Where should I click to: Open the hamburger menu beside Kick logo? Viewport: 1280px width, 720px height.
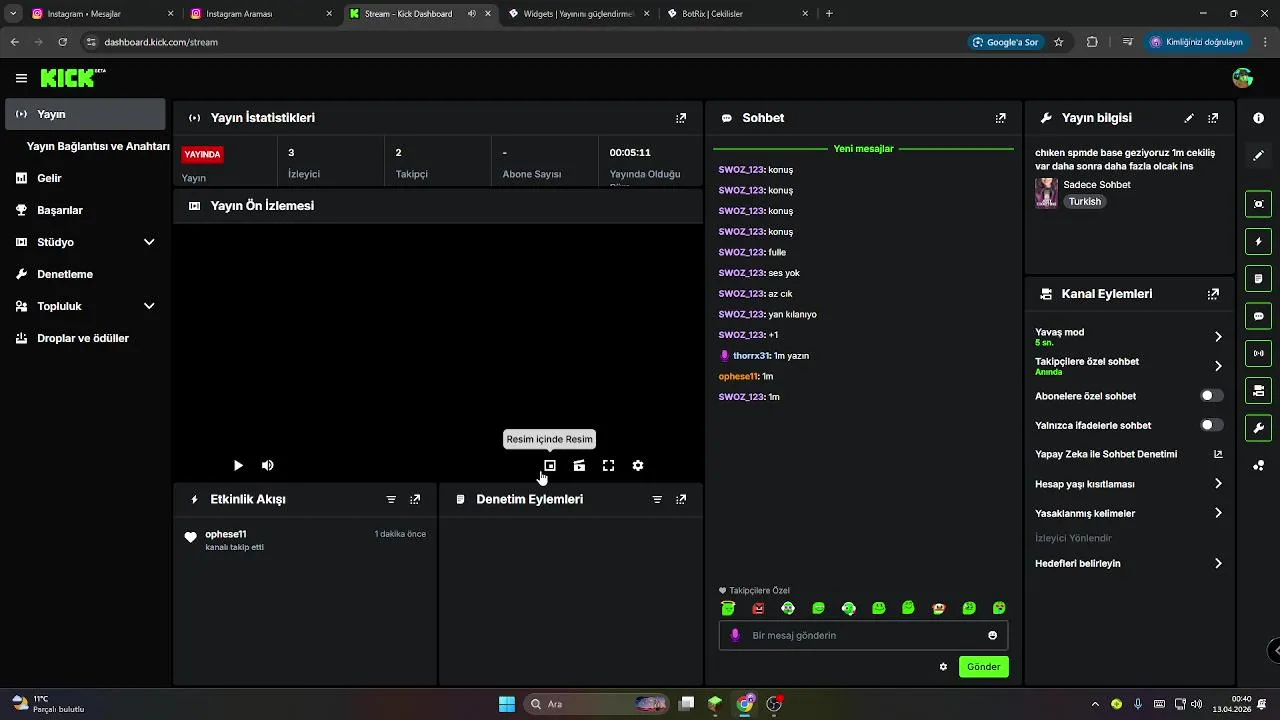21,78
